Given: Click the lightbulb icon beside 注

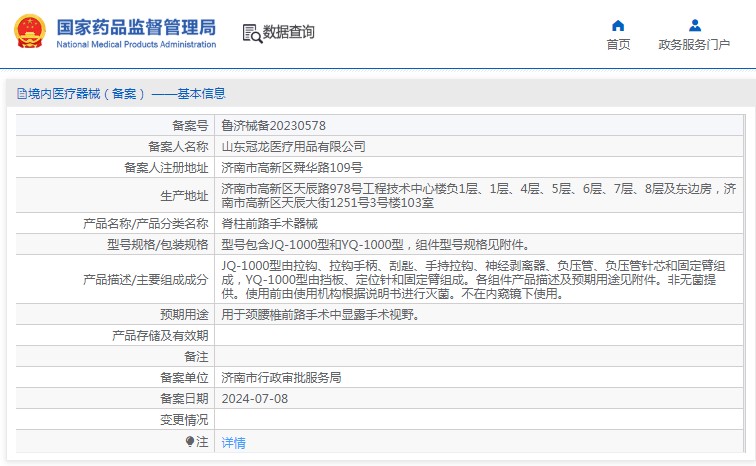Looking at the screenshot, I should pos(190,441).
